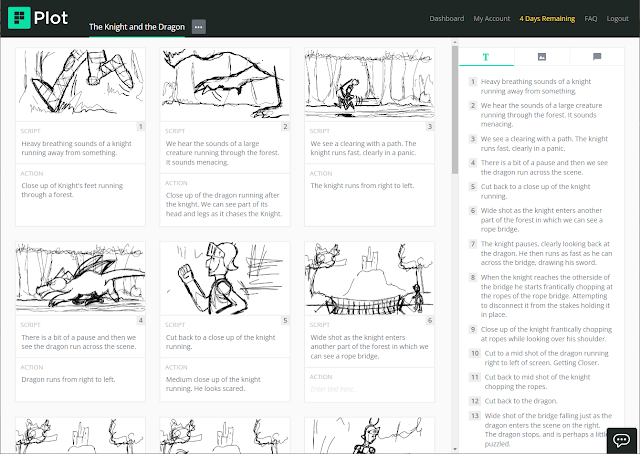Open the FAQ page
Image resolution: width=640 pixels, height=454 pixels.
(x=591, y=18)
